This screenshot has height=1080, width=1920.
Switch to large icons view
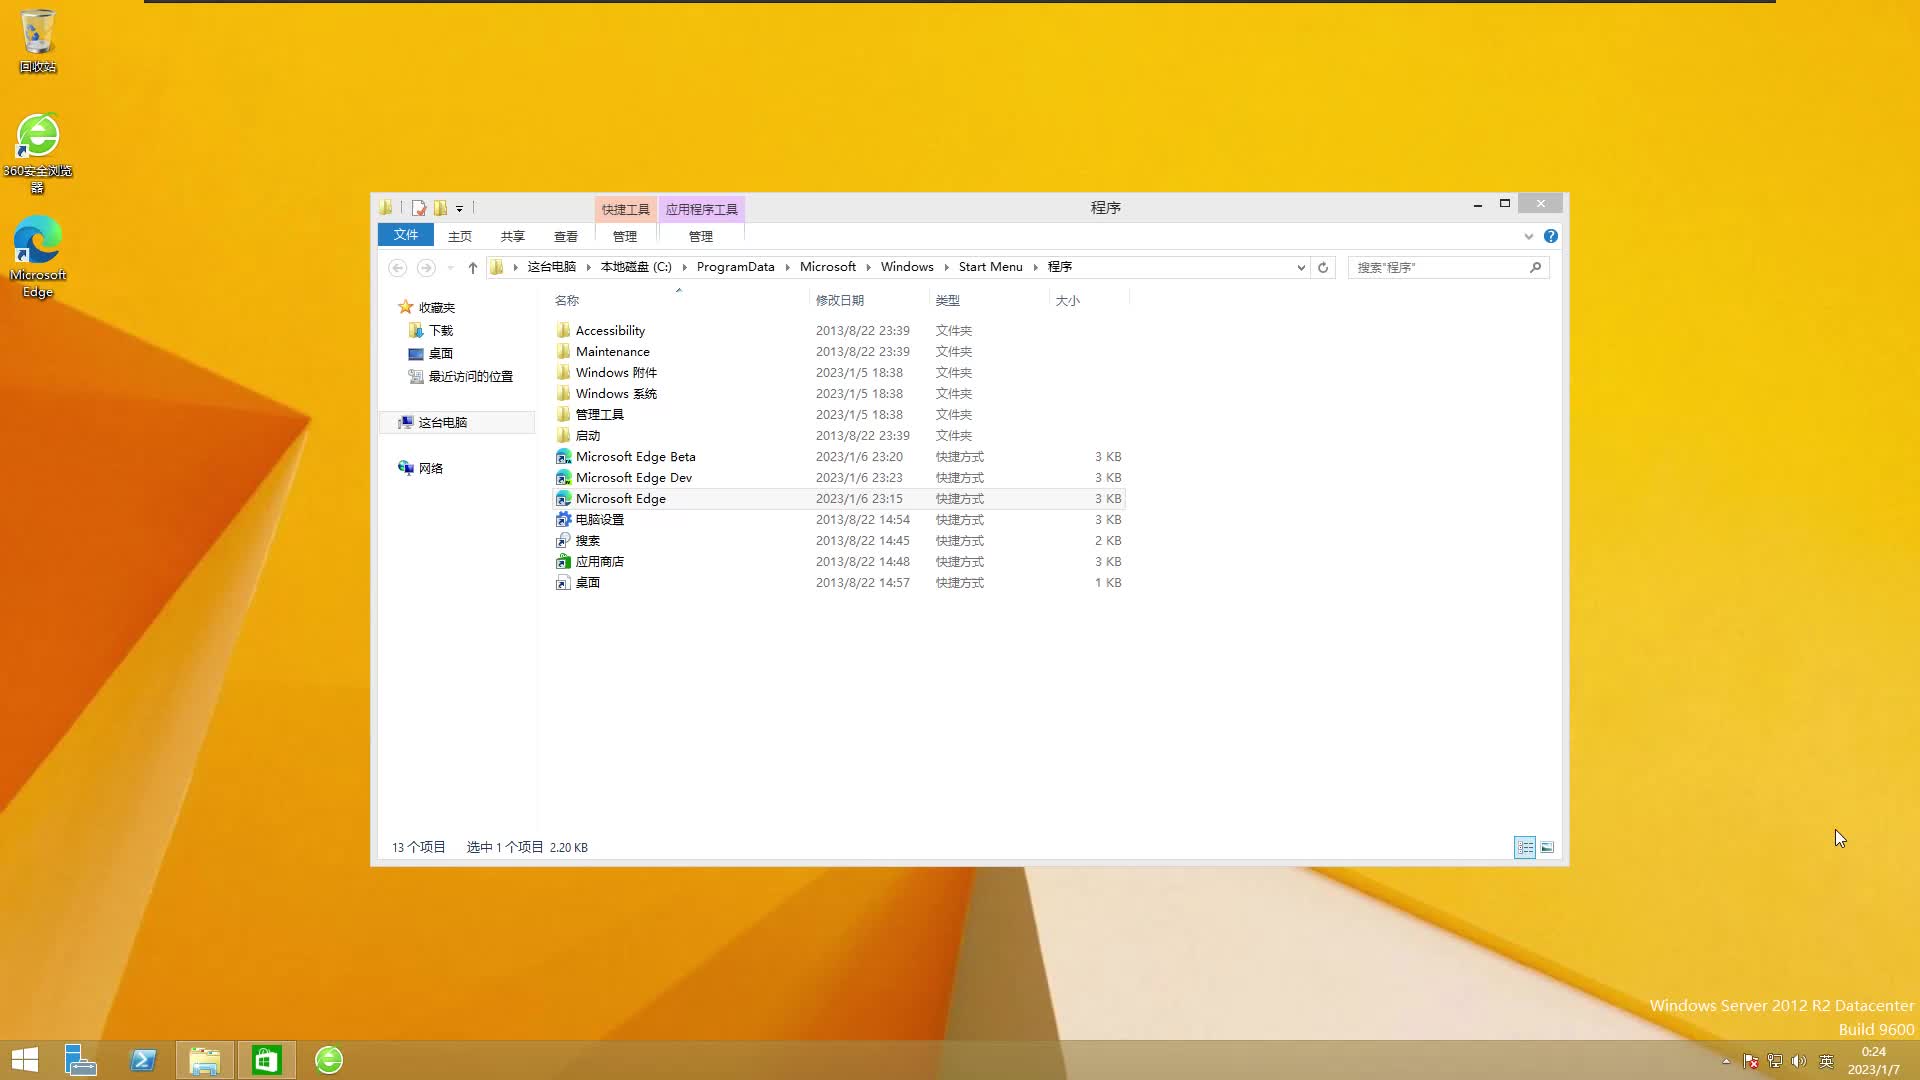[x=1547, y=847]
